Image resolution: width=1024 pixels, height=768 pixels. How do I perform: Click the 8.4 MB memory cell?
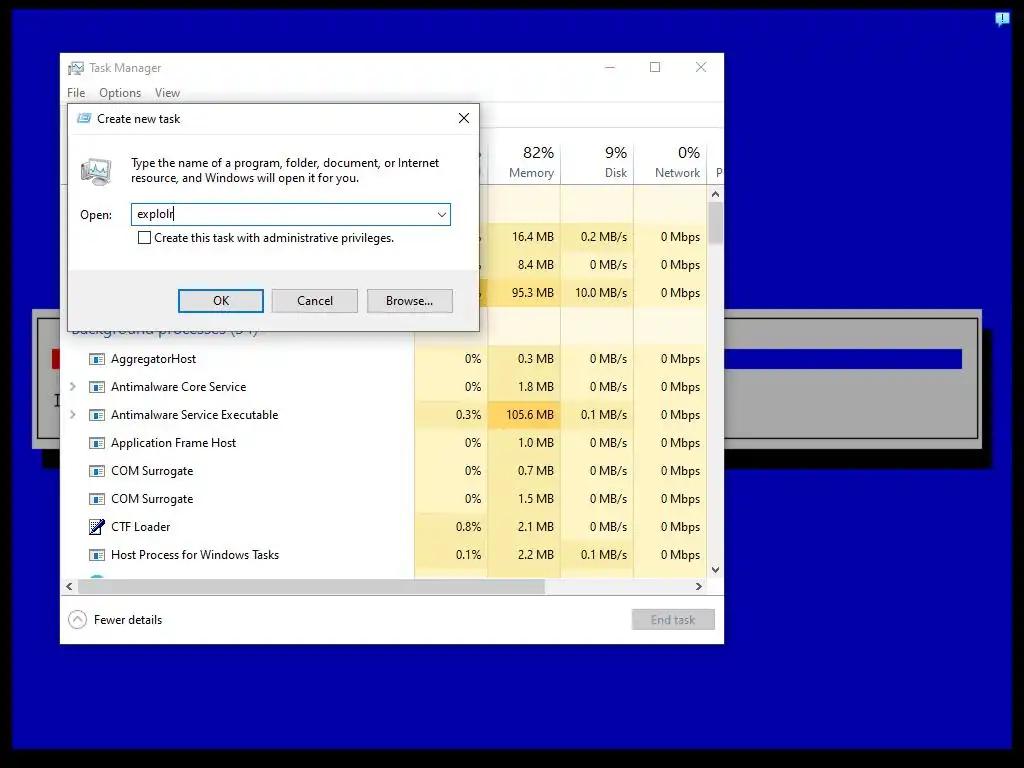click(524, 265)
